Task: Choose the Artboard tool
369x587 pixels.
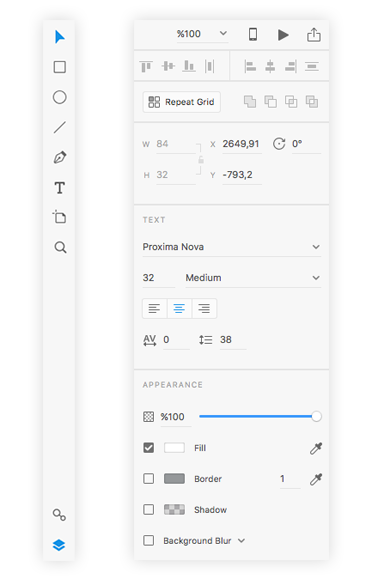Action: (x=59, y=217)
